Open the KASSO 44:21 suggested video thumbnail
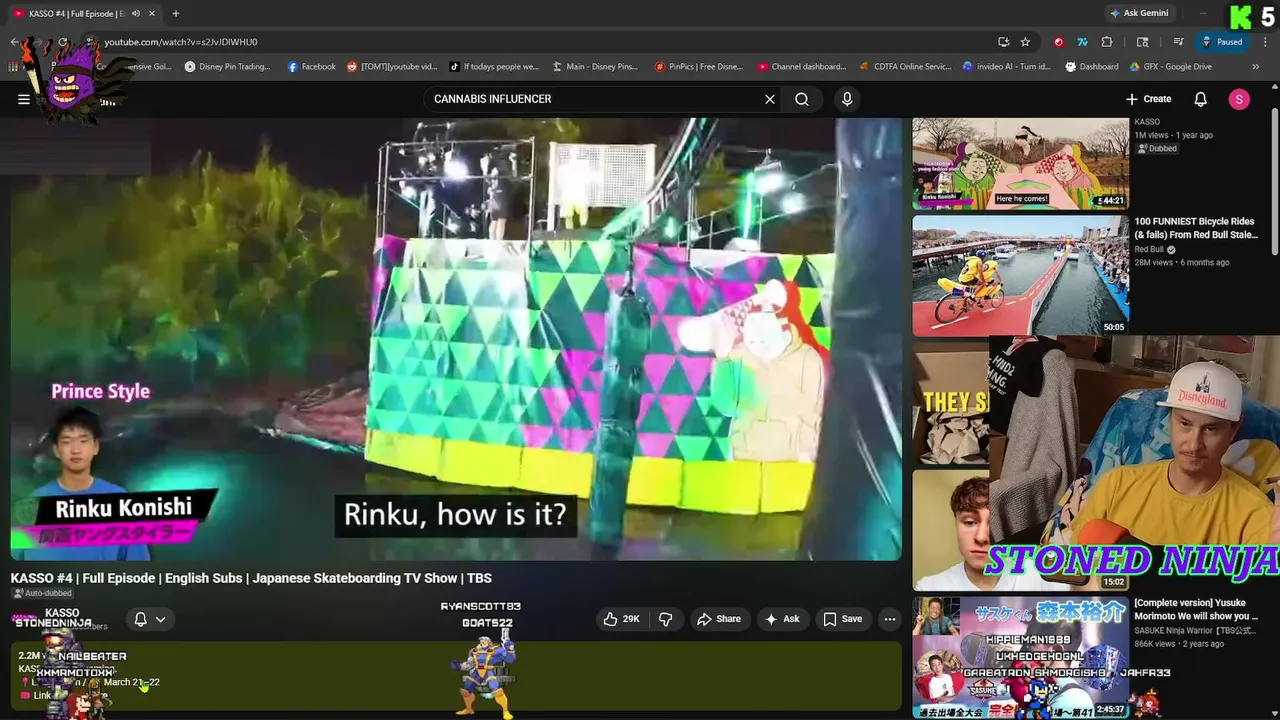This screenshot has height=720, width=1280. click(1020, 164)
